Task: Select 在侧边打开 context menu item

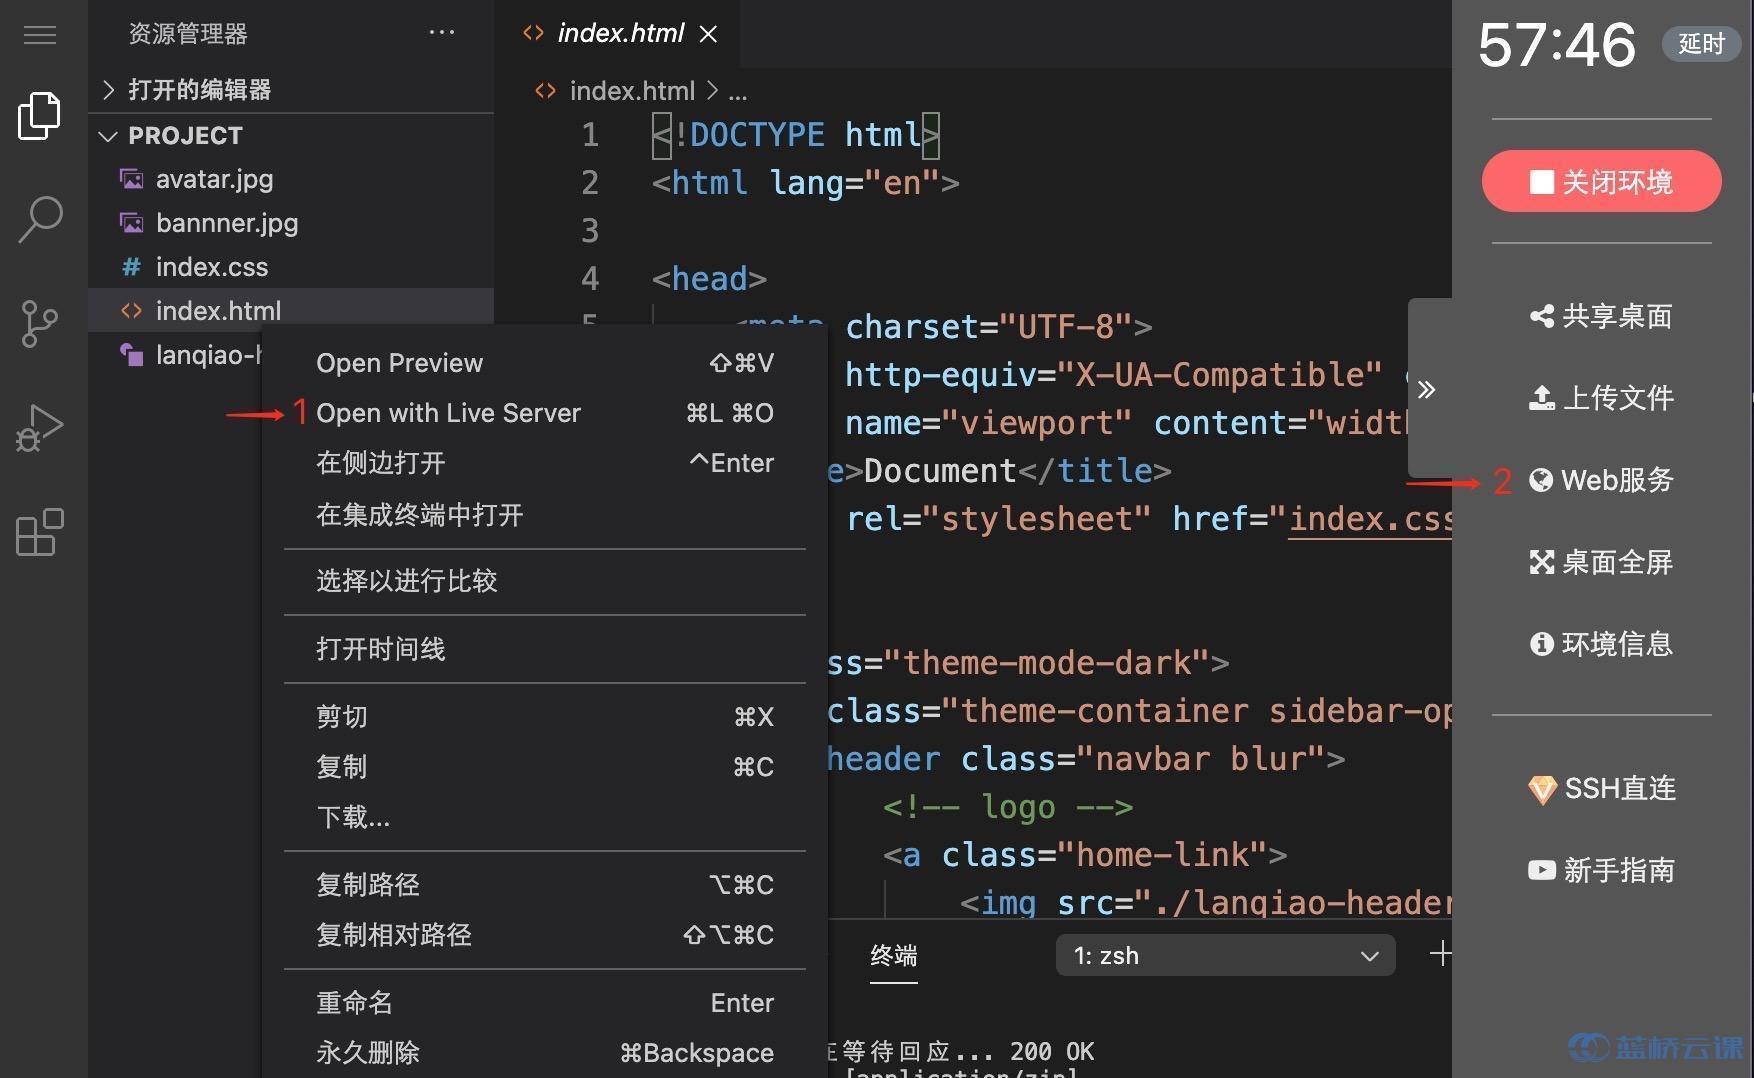Action: pyautogui.click(x=545, y=463)
